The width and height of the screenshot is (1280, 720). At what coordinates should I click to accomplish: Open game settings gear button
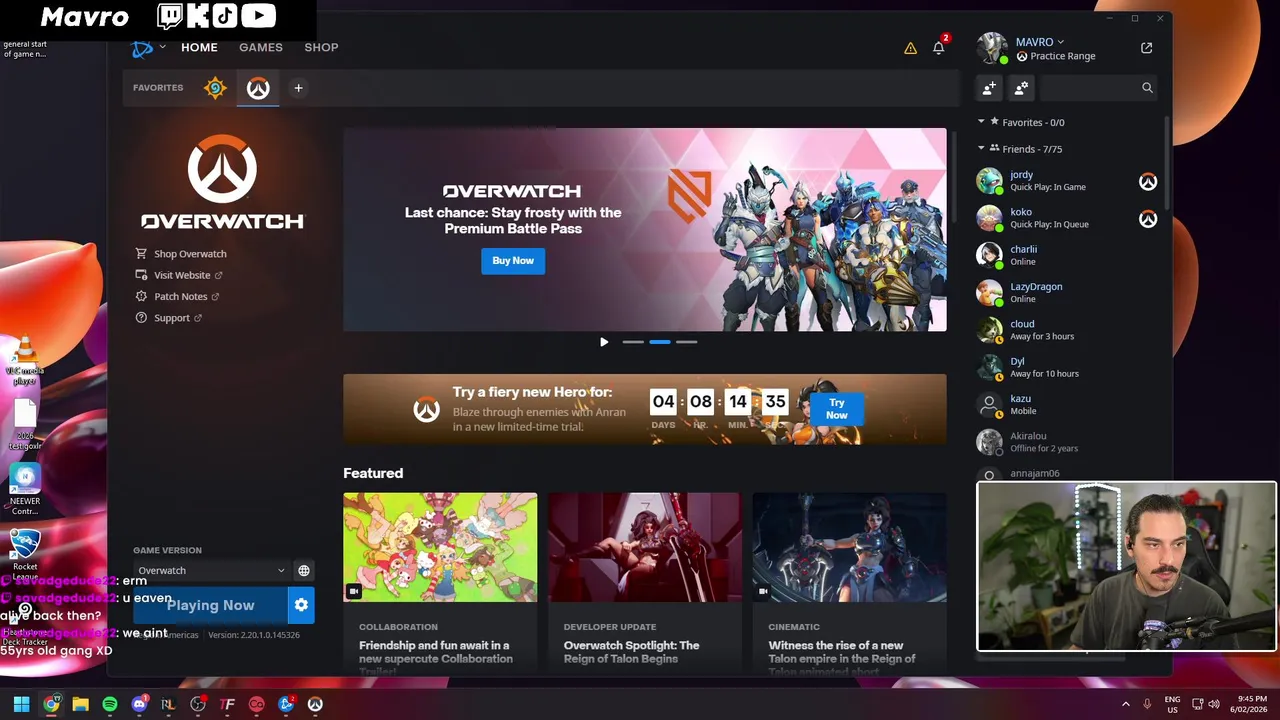pos(301,605)
